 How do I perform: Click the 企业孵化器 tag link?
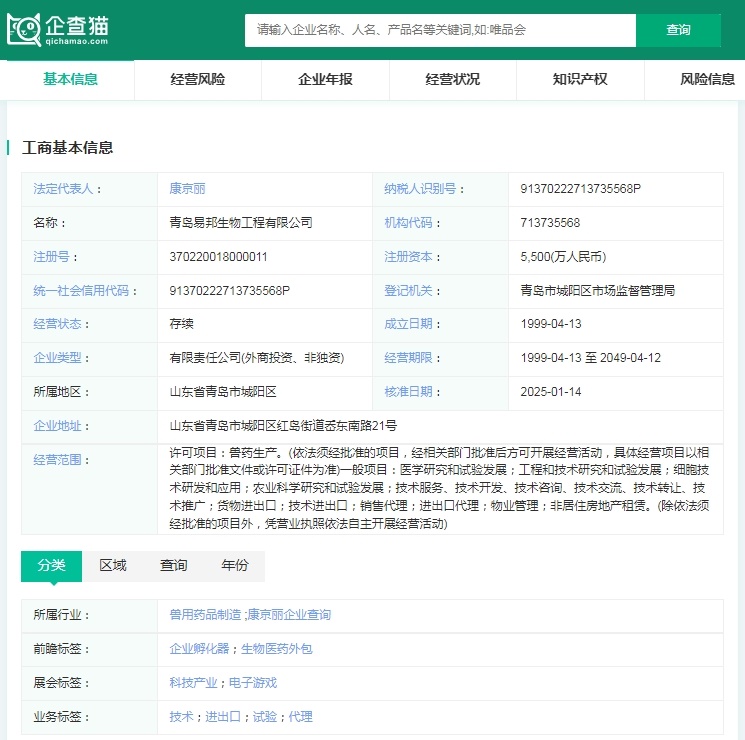click(199, 649)
